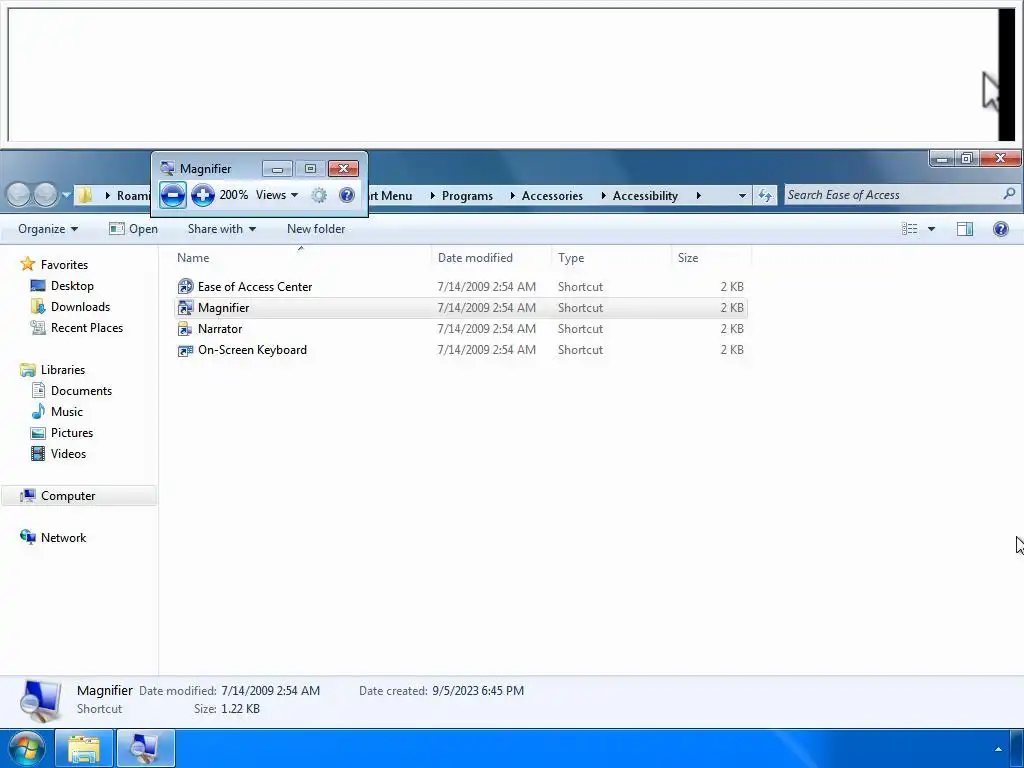Open the Windows Start button

tap(26, 748)
